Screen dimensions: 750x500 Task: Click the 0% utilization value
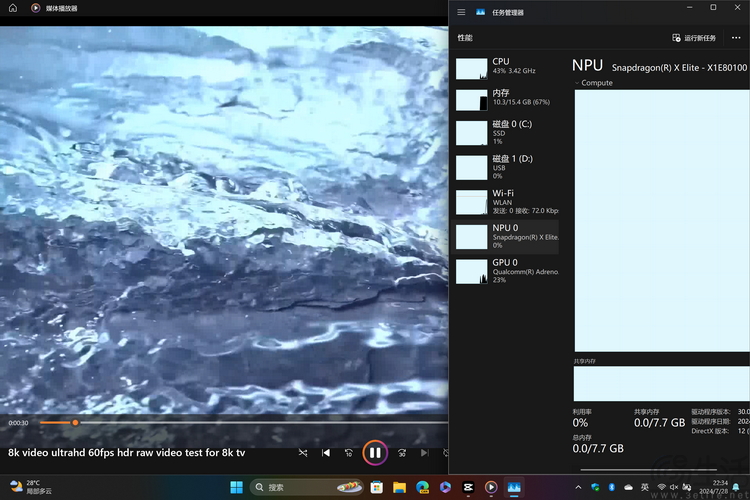580,422
